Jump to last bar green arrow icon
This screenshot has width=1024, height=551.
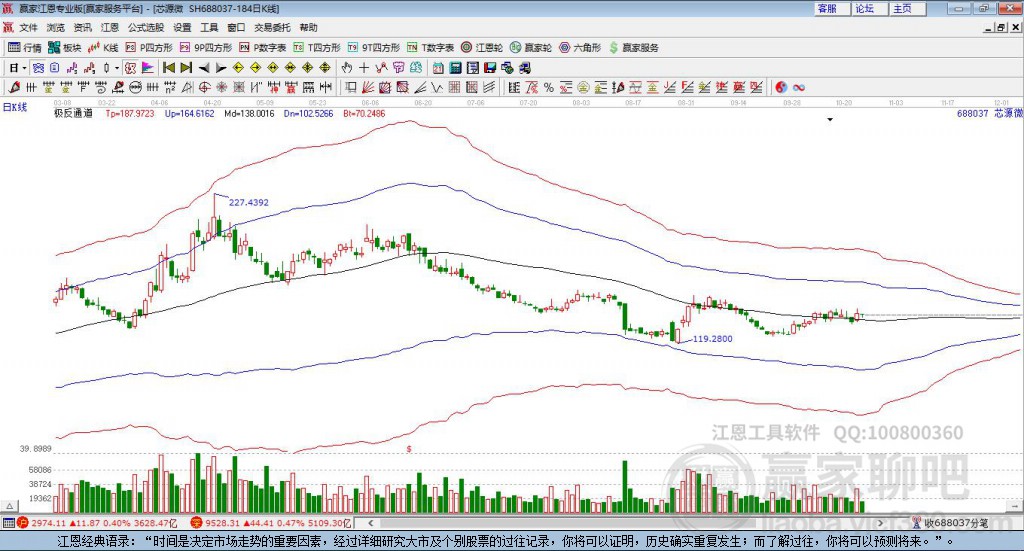click(x=186, y=68)
